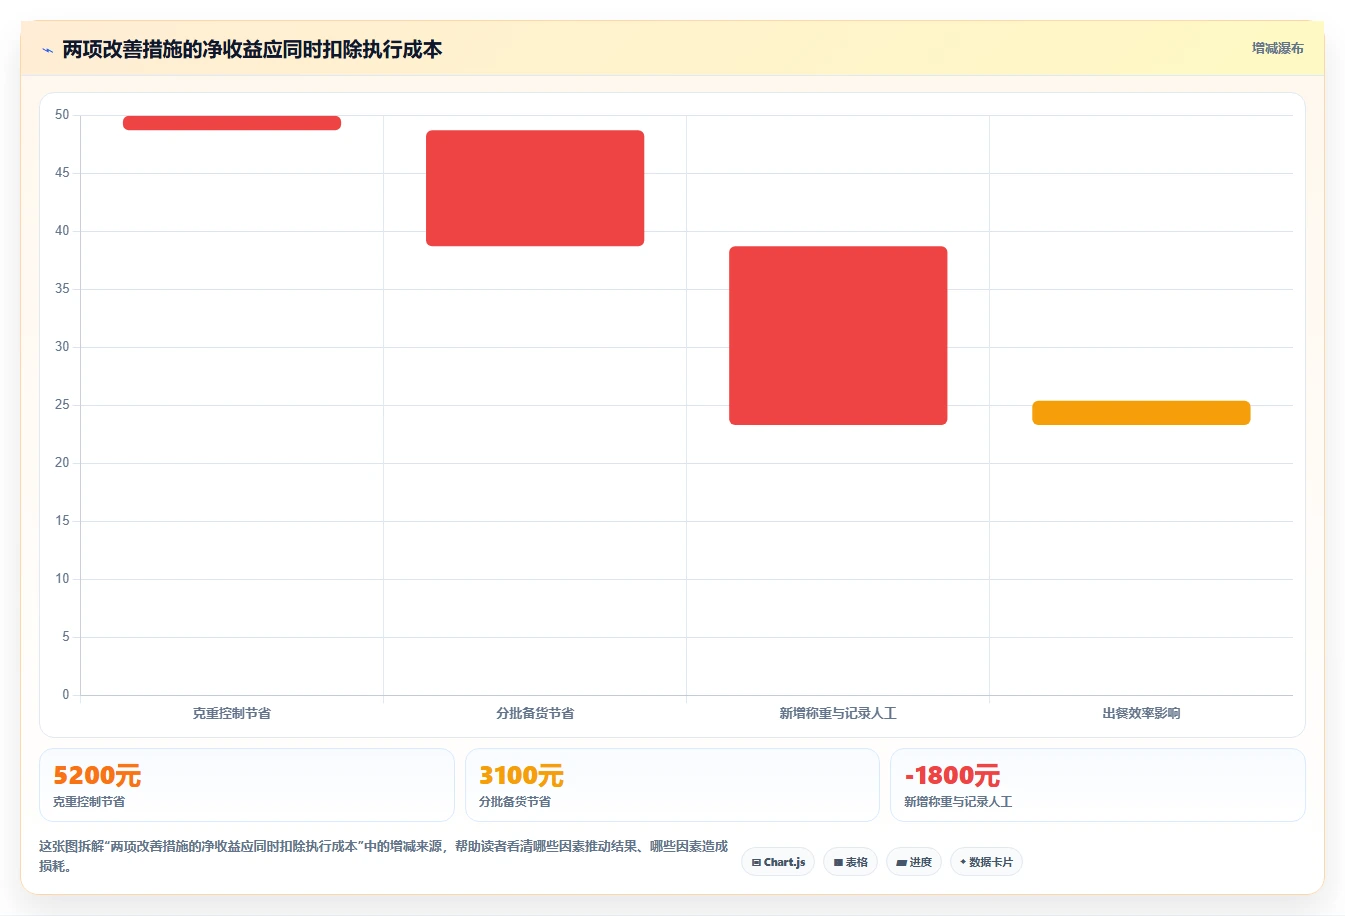Screen dimensions: 1345x916
Task: Open the -1800元 新增称重与记录人工 card
Action: (1098, 785)
